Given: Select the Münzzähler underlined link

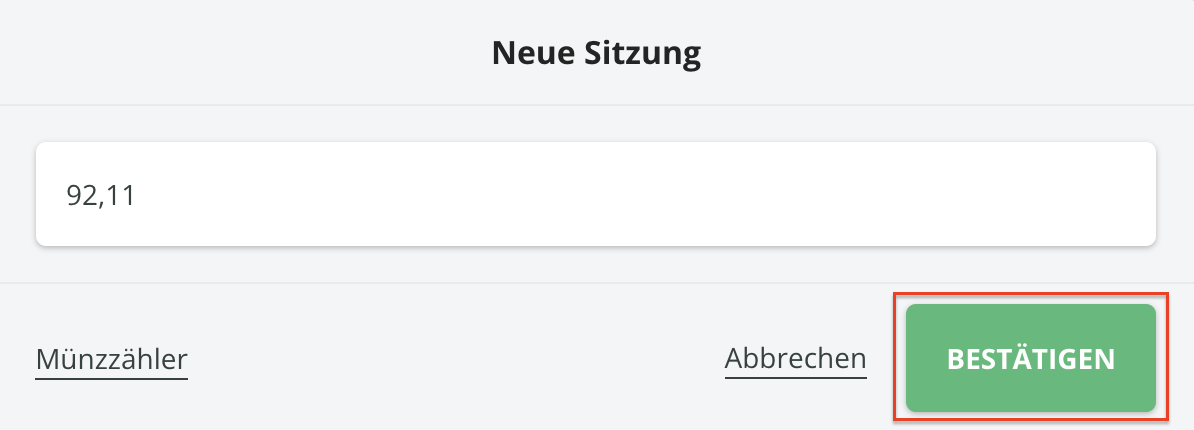Looking at the screenshot, I should [112, 359].
